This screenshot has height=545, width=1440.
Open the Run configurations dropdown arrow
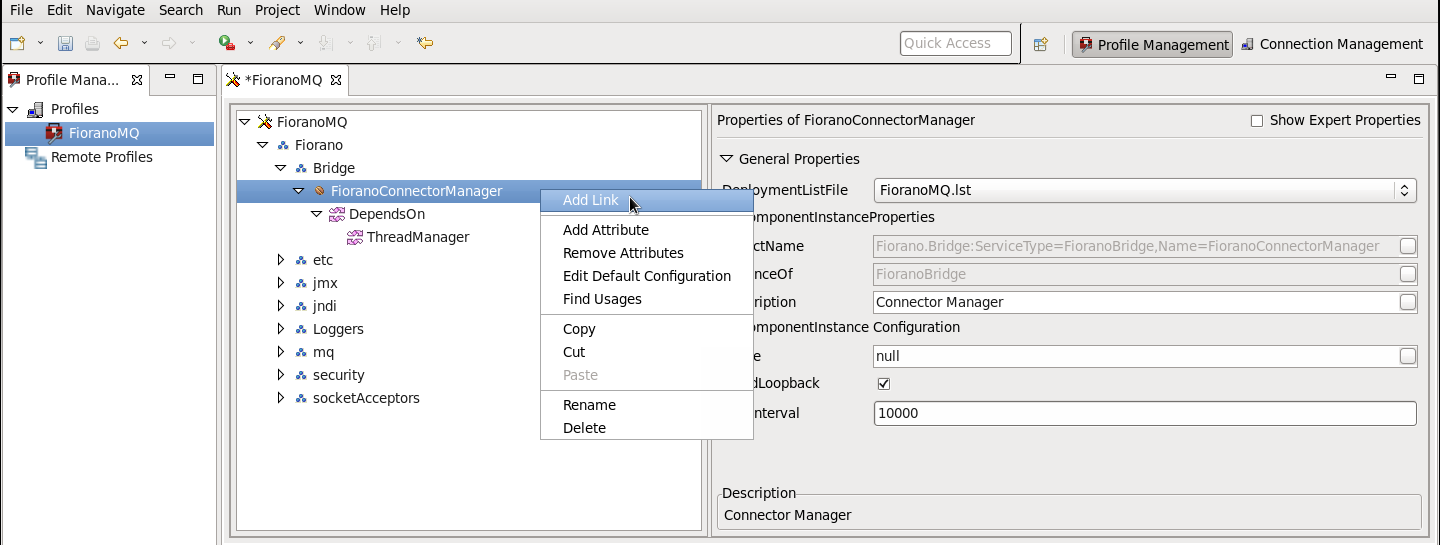(x=250, y=43)
